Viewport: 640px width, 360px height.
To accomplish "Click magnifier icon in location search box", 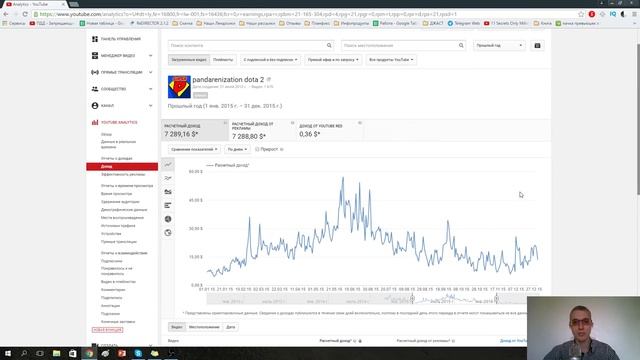I will tap(461, 45).
